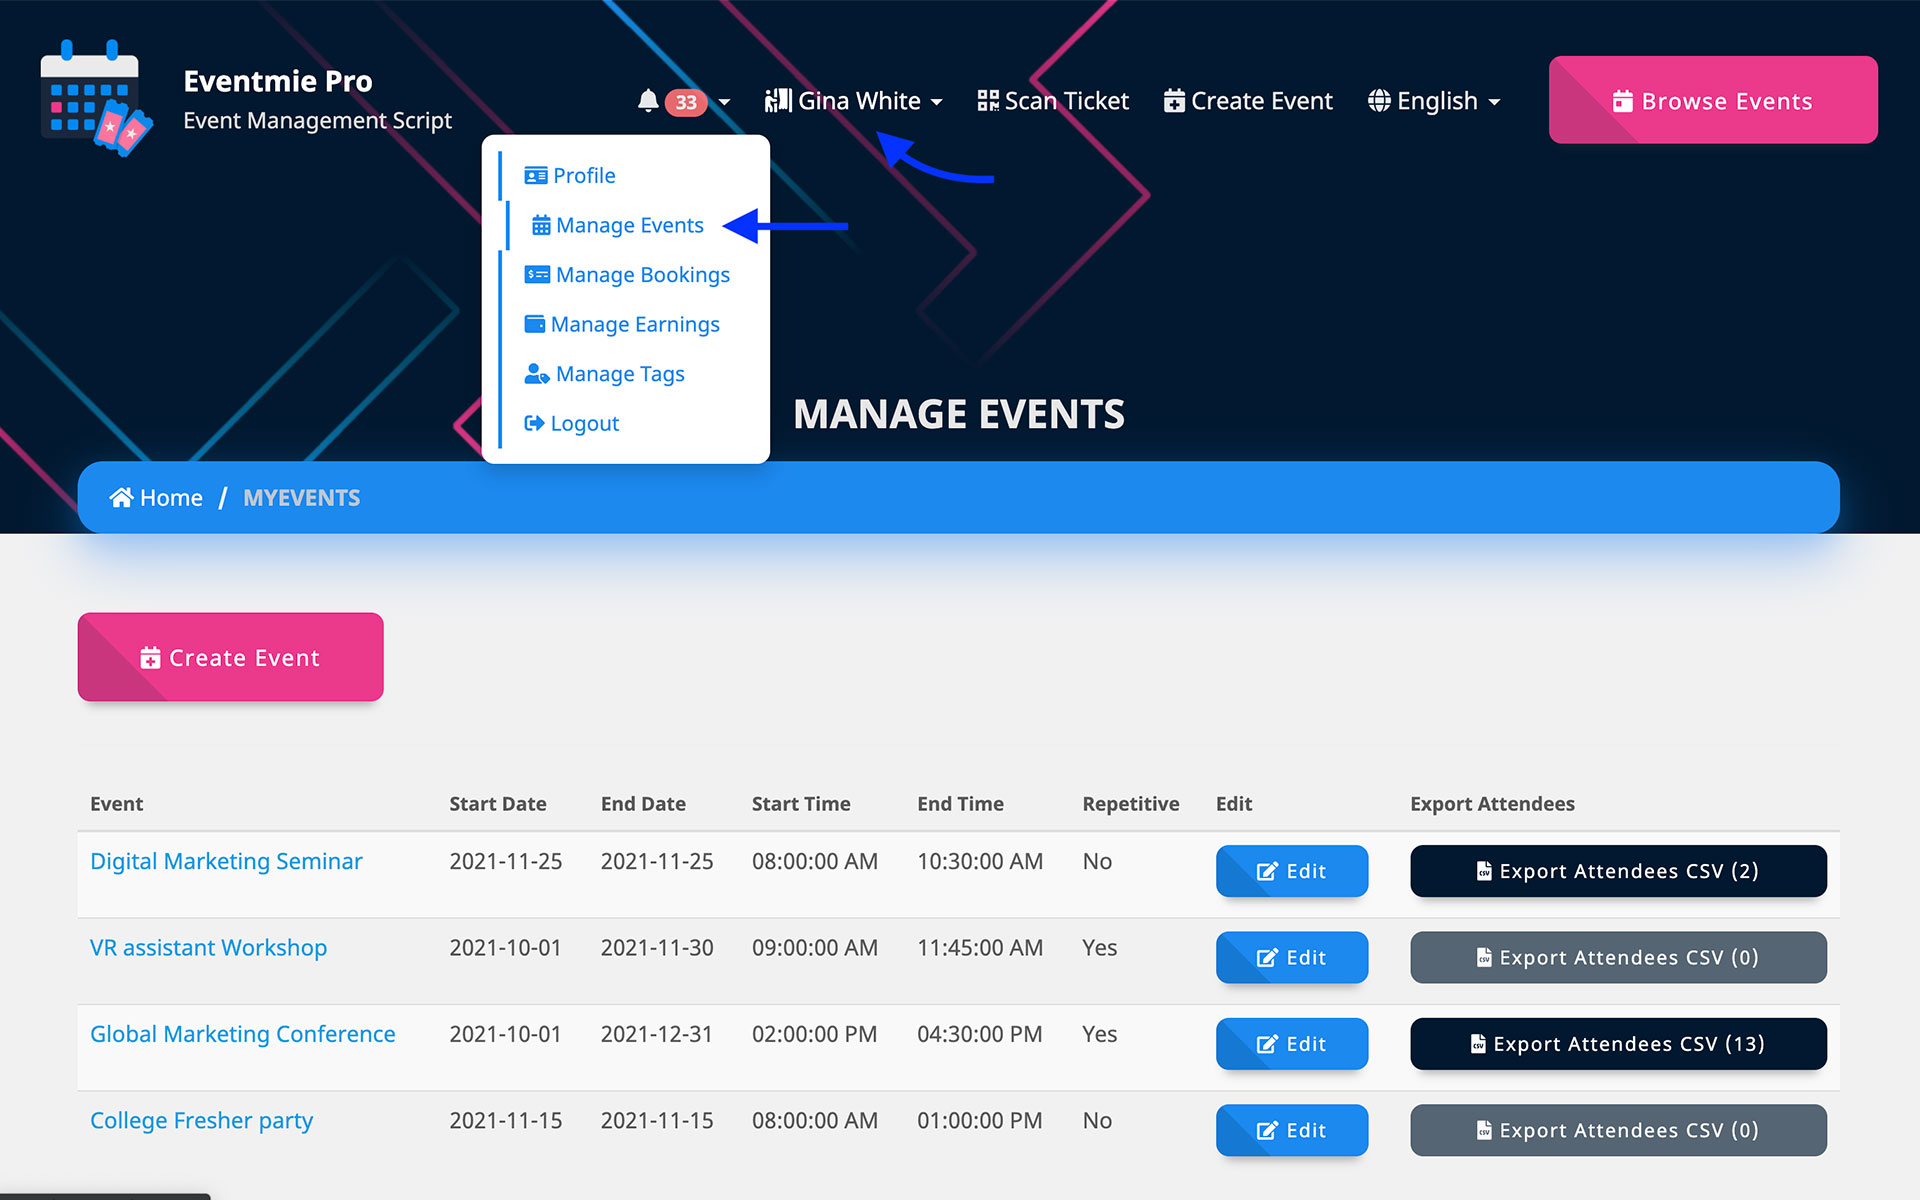Click the Logout exit icon
The height and width of the screenshot is (1200, 1920).
coord(534,424)
